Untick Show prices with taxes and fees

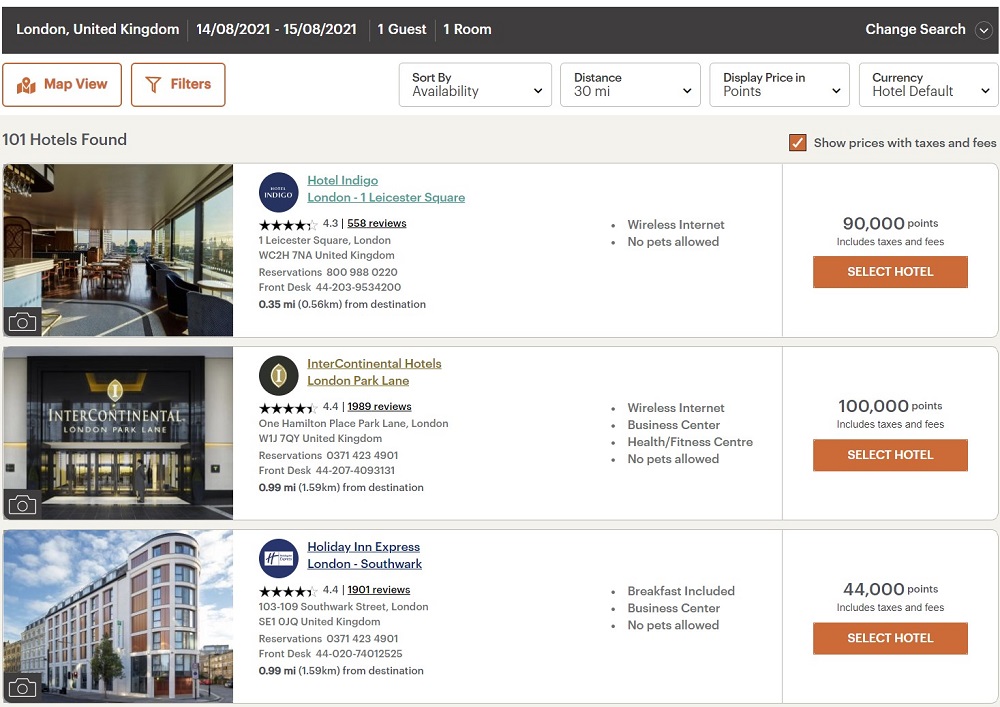[x=797, y=143]
